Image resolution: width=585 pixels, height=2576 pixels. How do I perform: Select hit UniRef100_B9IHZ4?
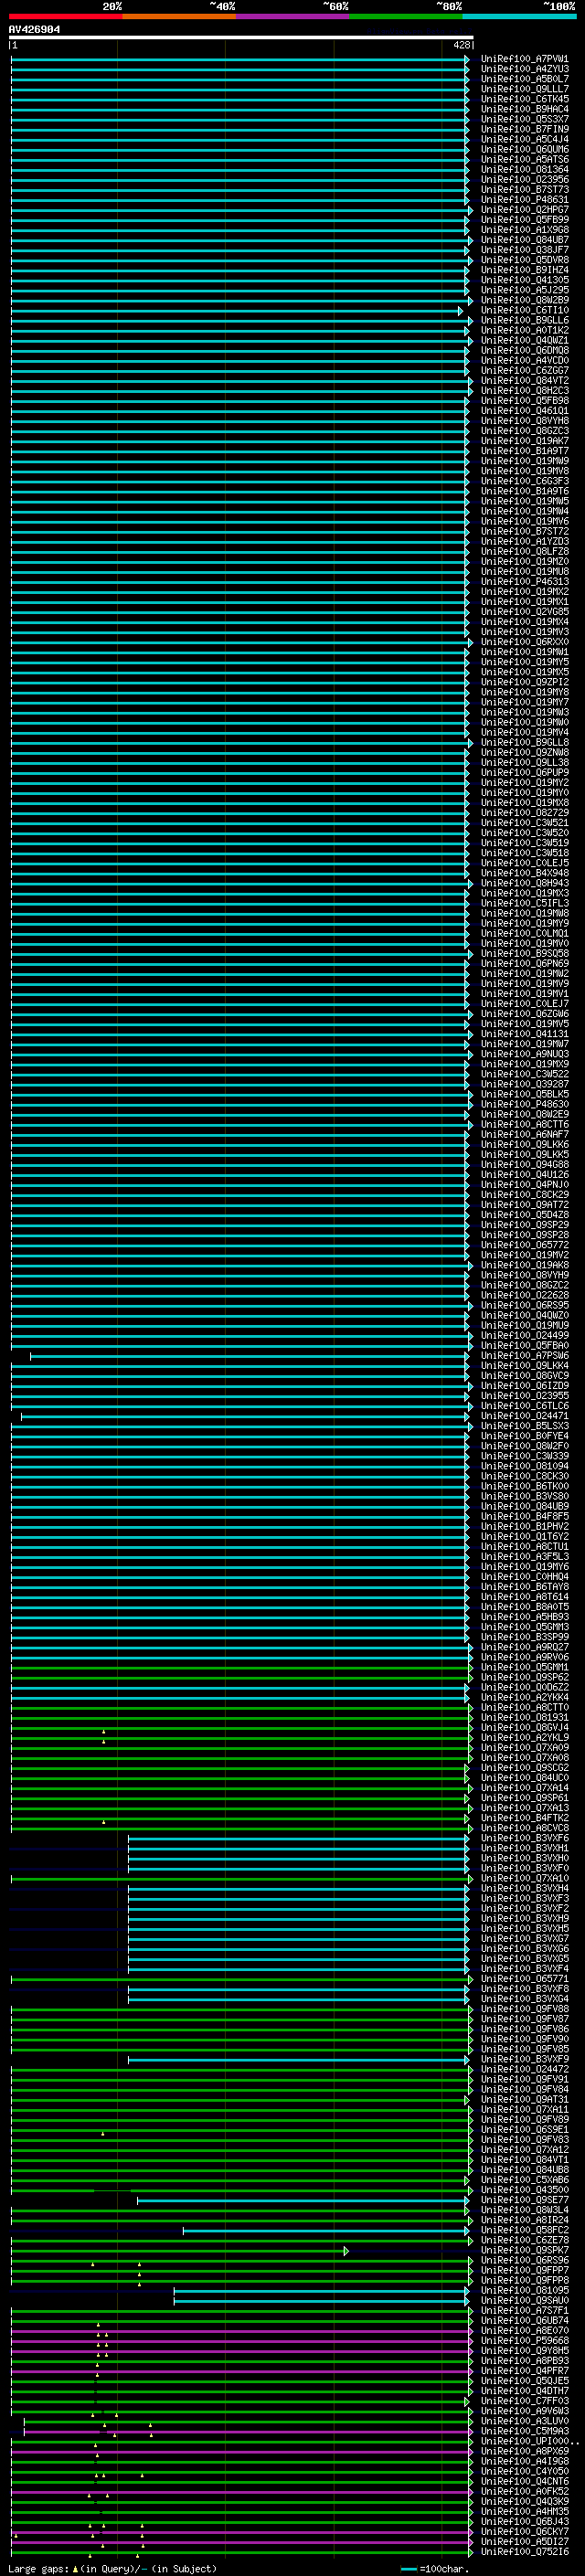pos(525,270)
